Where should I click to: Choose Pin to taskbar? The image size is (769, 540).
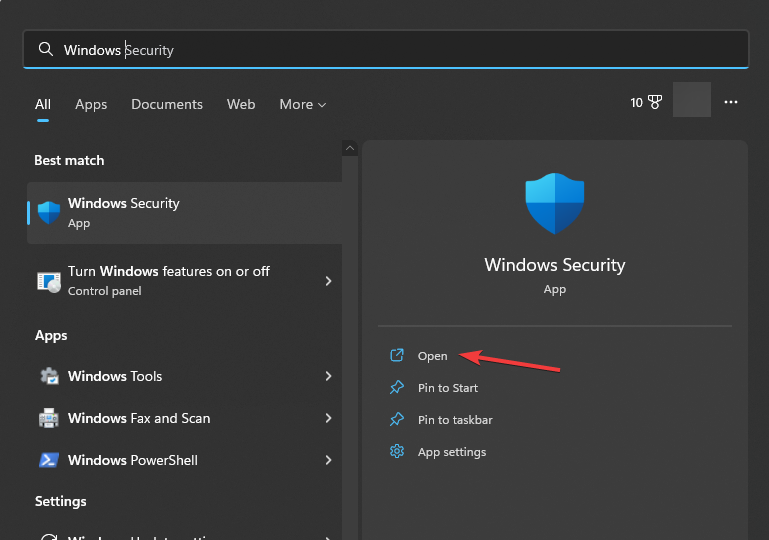point(455,420)
